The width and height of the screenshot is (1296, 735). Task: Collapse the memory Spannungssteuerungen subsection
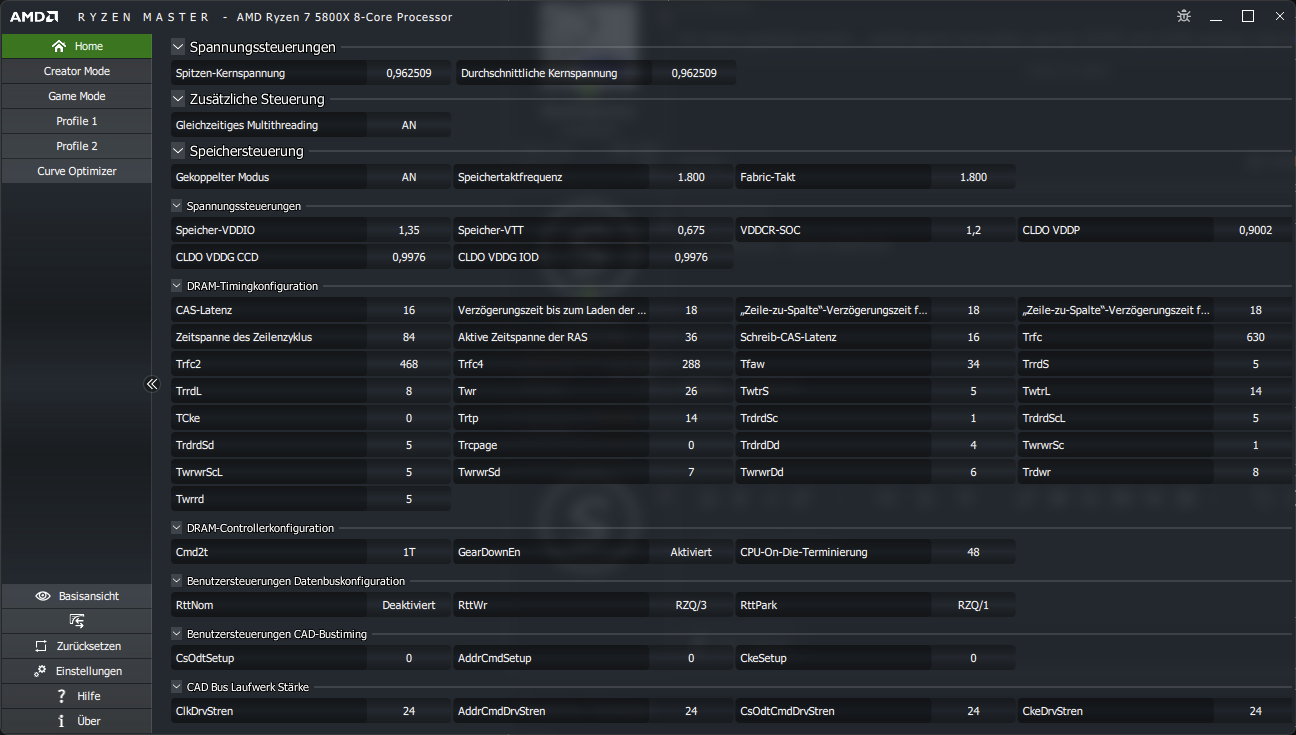177,206
